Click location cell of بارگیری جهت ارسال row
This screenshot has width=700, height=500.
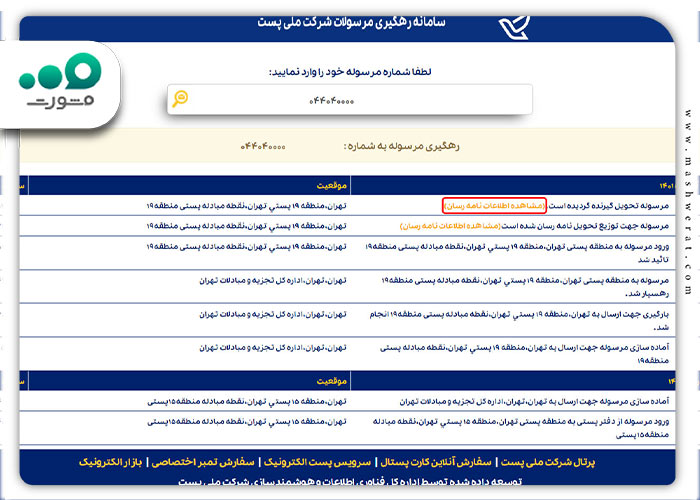[x=273, y=314]
